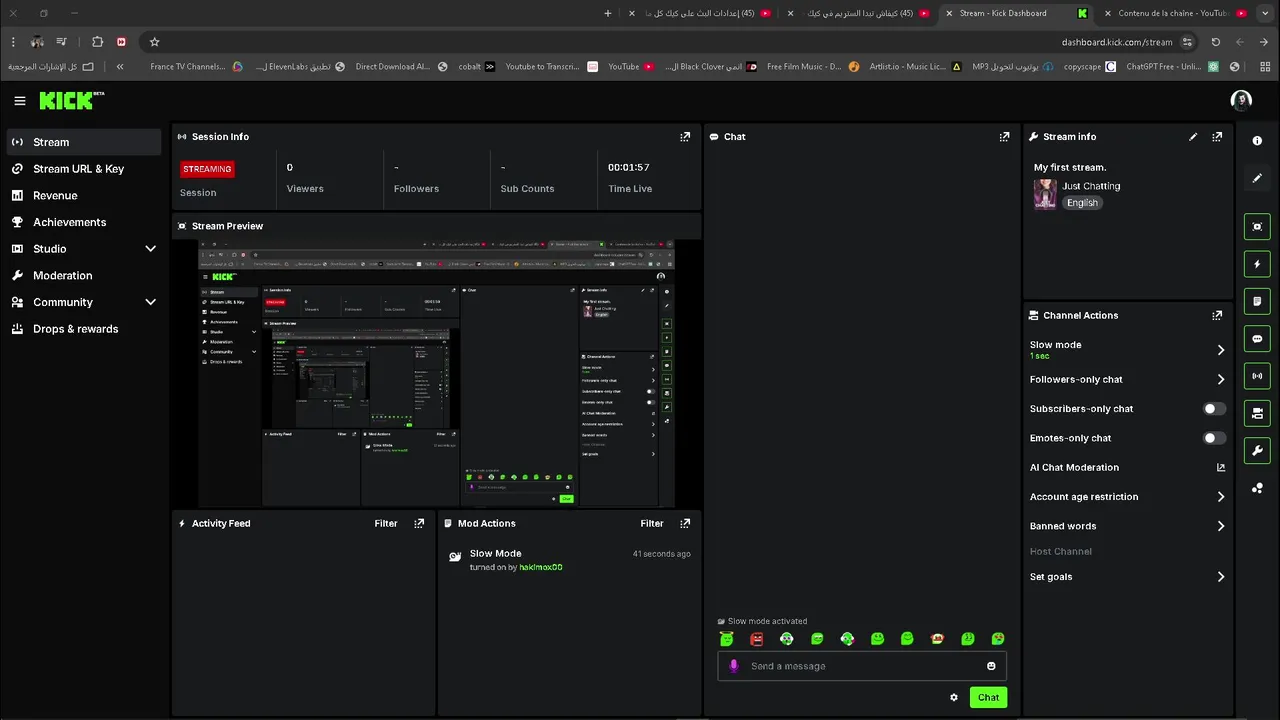Toggle the document widget icon in right sidebar
Image resolution: width=1280 pixels, height=720 pixels.
[1257, 301]
